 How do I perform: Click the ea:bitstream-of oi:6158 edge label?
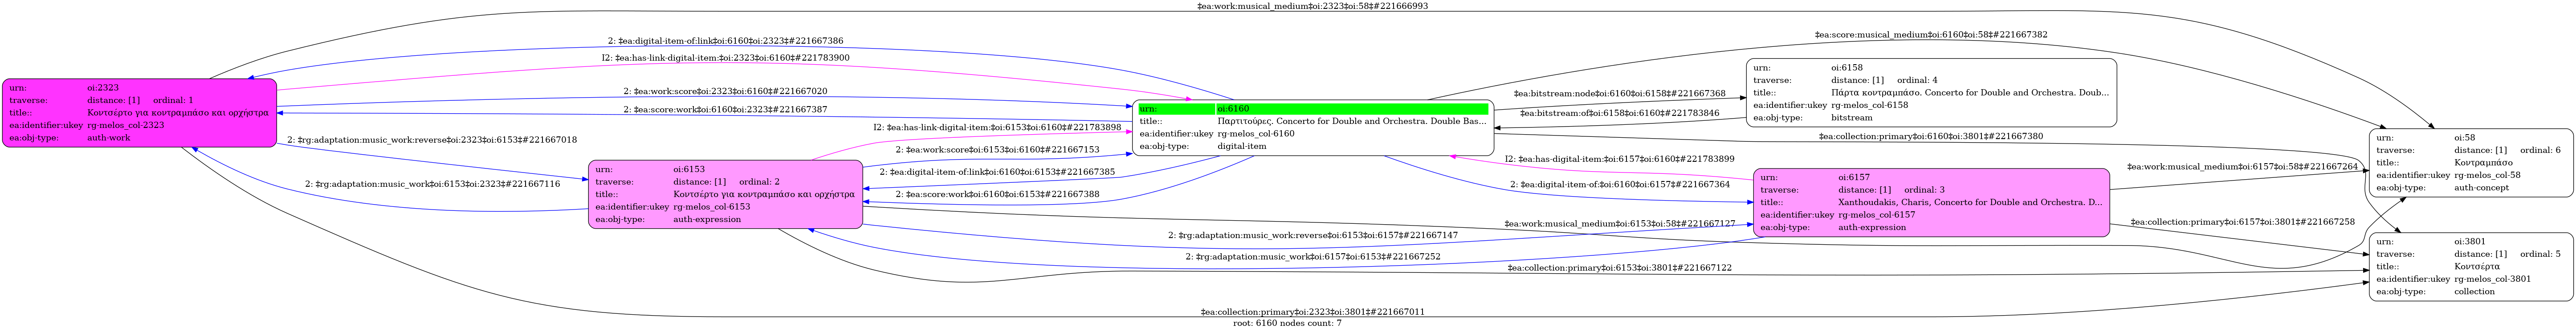coord(1619,113)
